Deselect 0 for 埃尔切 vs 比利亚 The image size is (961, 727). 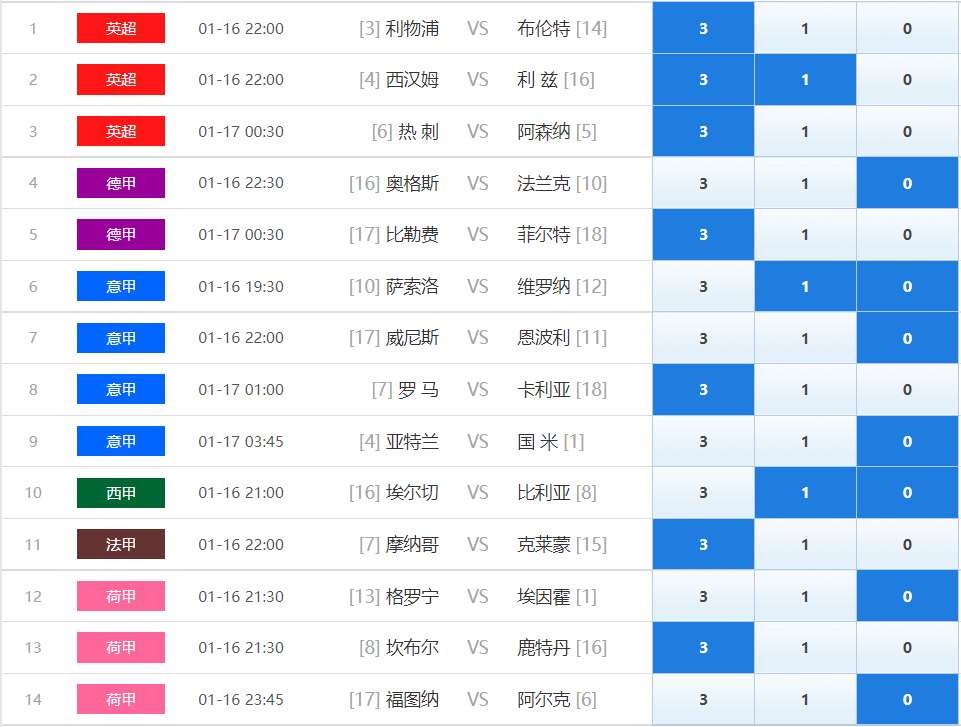907,493
